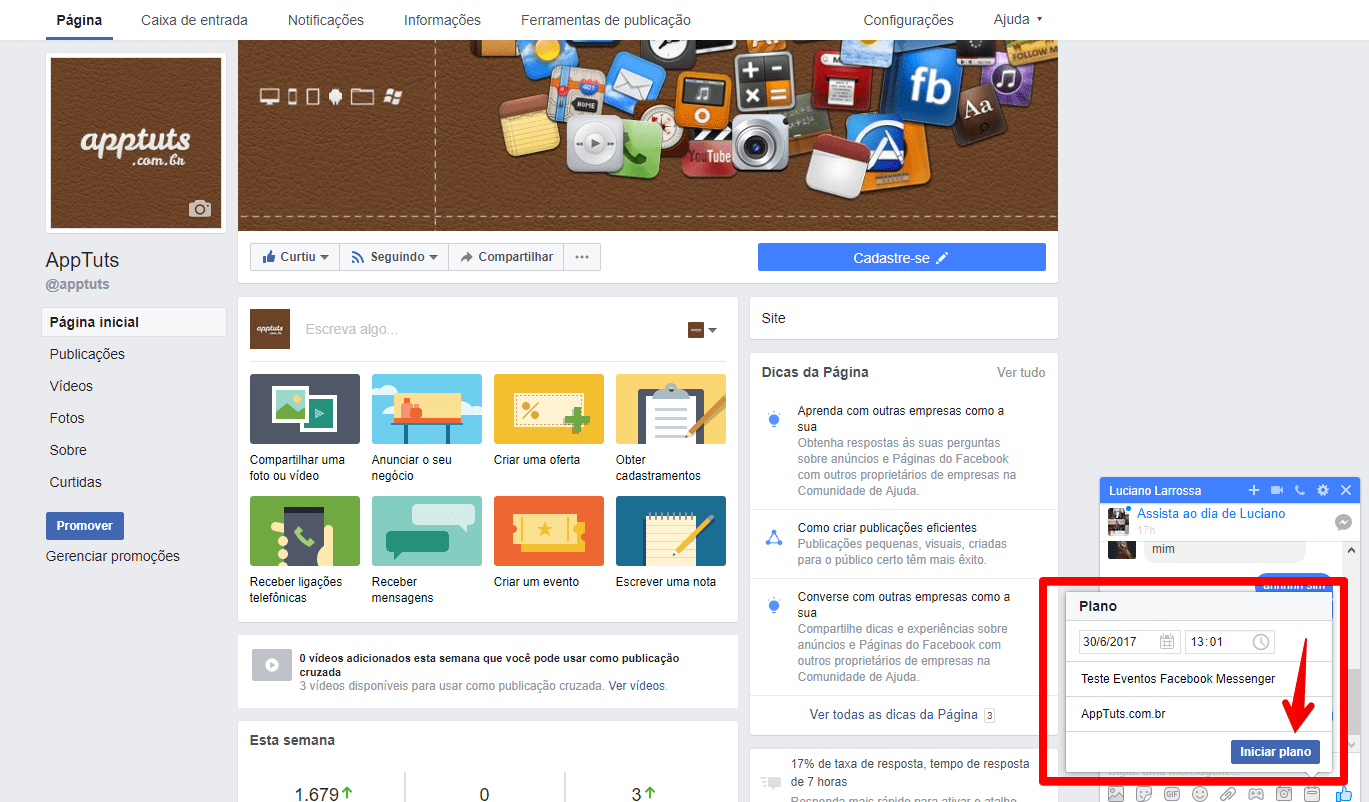Screen dimensions: 1369x802
Task: Open Gerenciar promoções link
Action: (113, 556)
